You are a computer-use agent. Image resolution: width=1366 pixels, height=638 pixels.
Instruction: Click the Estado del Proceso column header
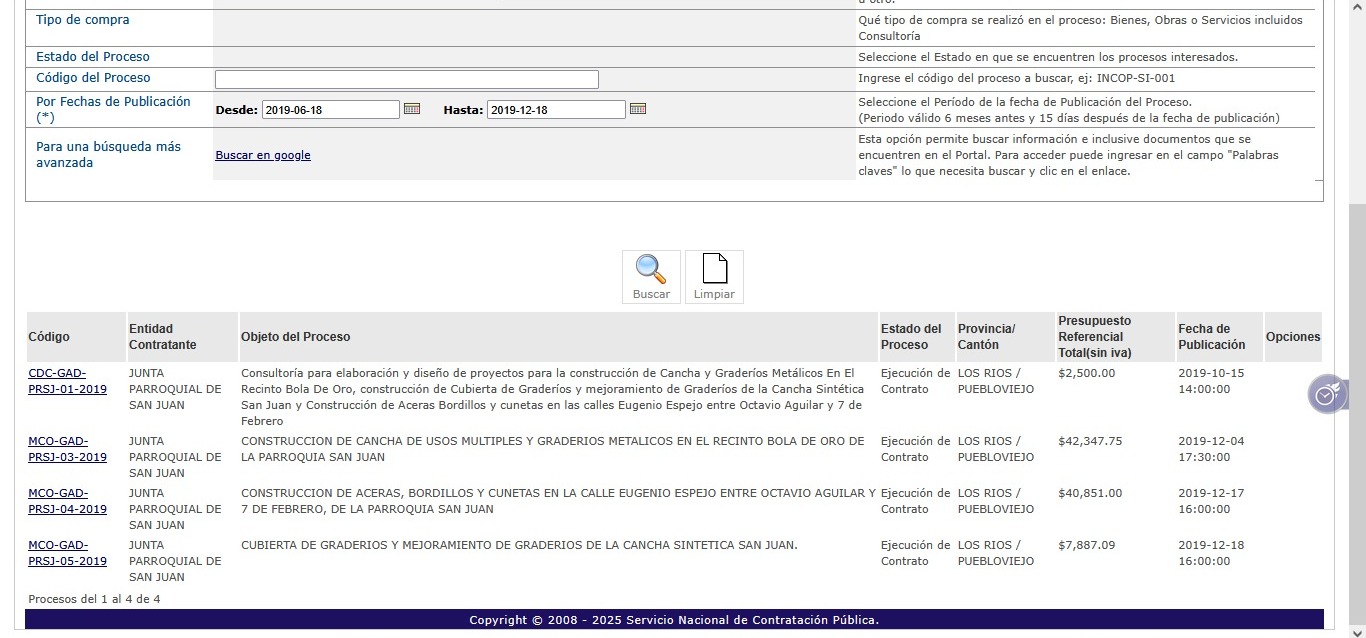pos(911,337)
